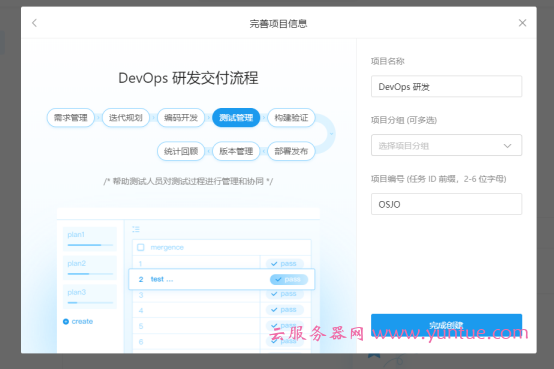Viewport: 554px width, 369px height.
Task: Select the 编码开发 step pill
Action: 181,118
